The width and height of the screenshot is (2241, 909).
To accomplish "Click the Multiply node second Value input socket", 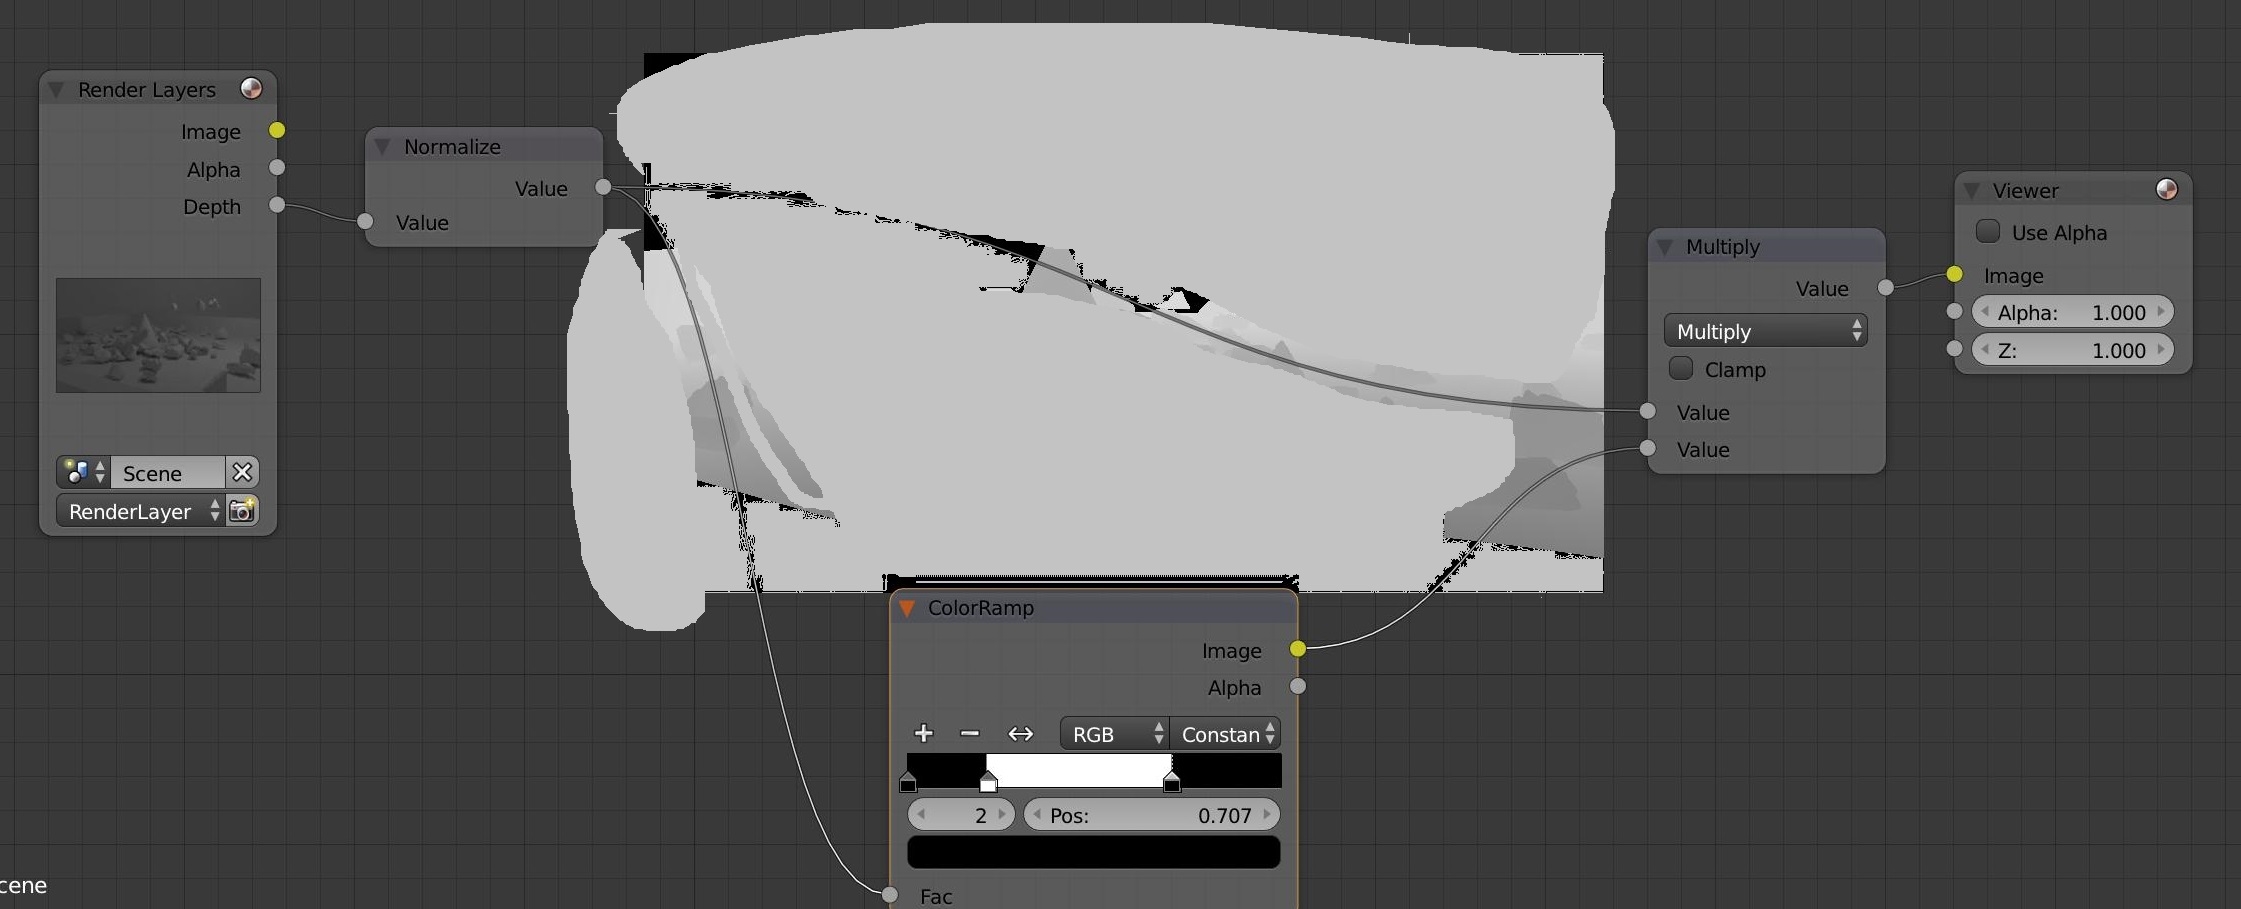I will (1648, 448).
